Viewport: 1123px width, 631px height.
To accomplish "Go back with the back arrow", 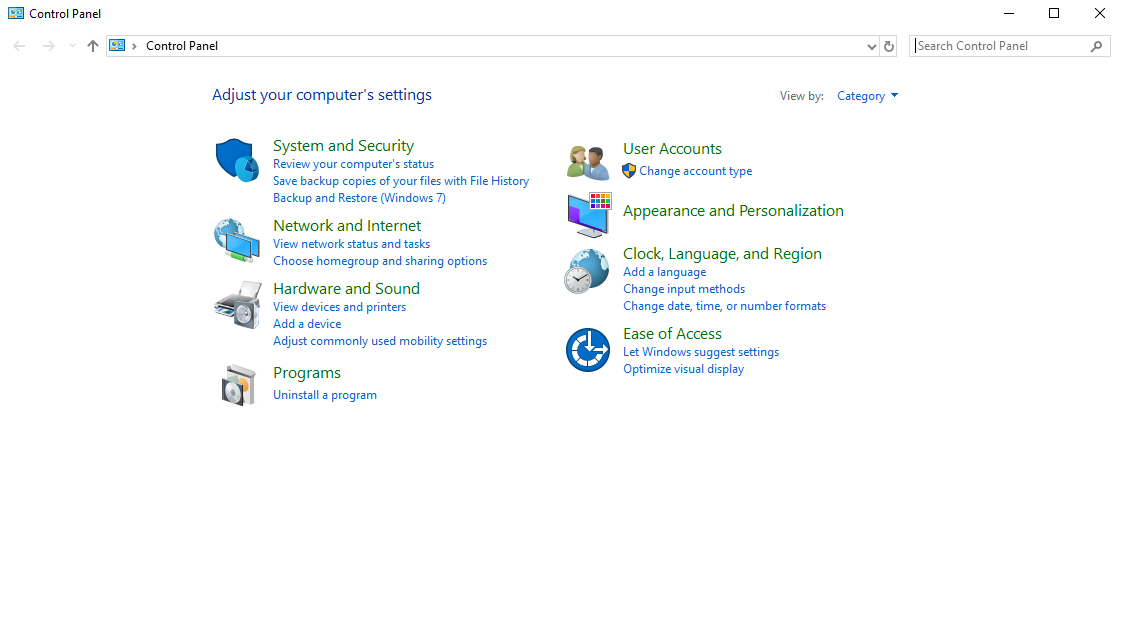I will point(19,46).
